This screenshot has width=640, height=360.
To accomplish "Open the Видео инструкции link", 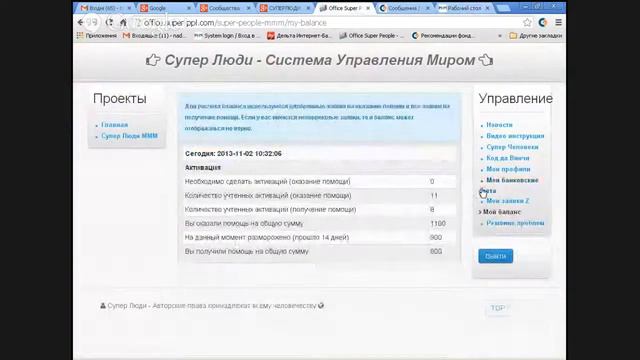I will (515, 136).
